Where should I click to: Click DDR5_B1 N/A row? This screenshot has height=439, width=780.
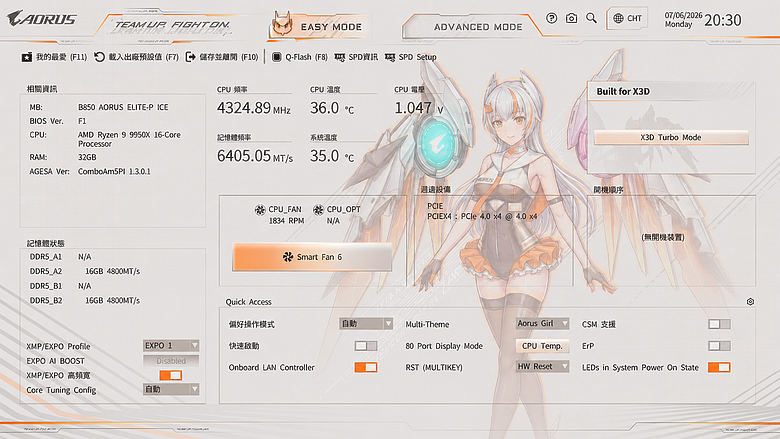tap(60, 286)
